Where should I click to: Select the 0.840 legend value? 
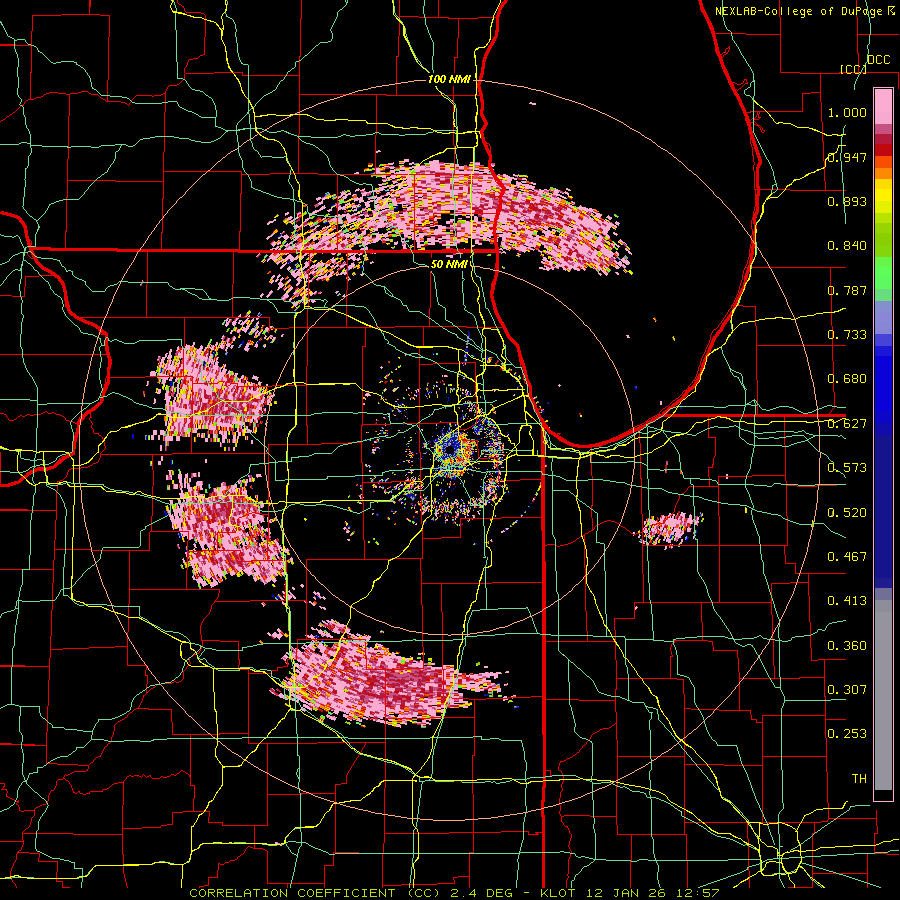point(847,246)
